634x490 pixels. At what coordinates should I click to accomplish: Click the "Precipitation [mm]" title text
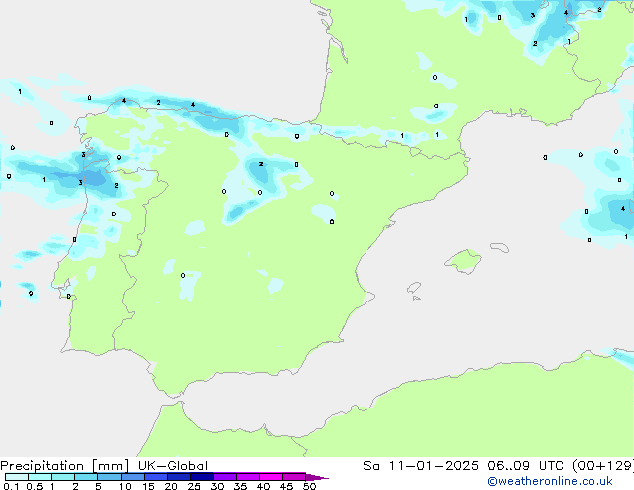point(65,466)
